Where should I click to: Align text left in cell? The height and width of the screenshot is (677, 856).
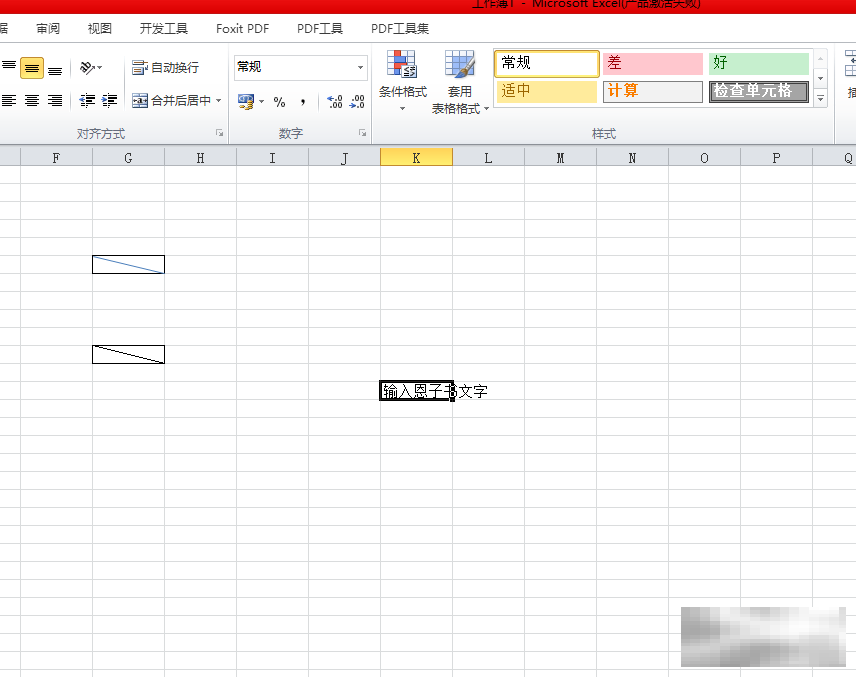9,100
